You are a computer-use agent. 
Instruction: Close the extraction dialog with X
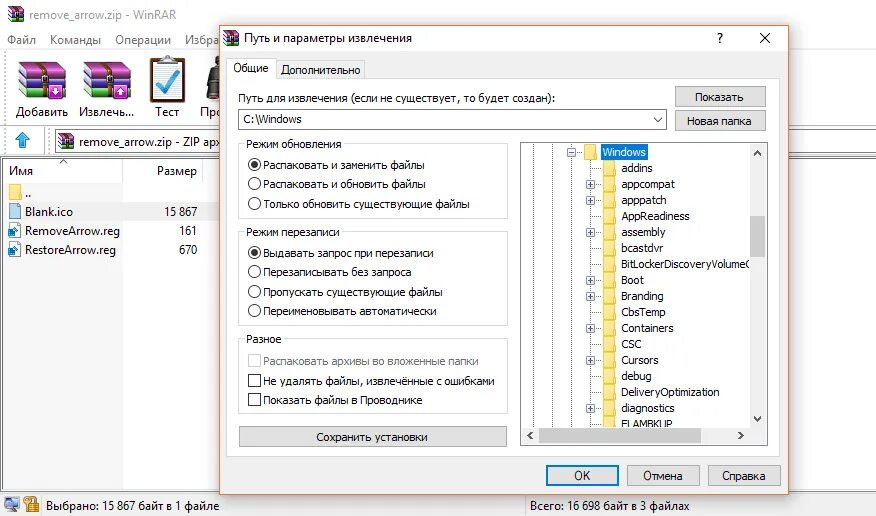[x=765, y=38]
